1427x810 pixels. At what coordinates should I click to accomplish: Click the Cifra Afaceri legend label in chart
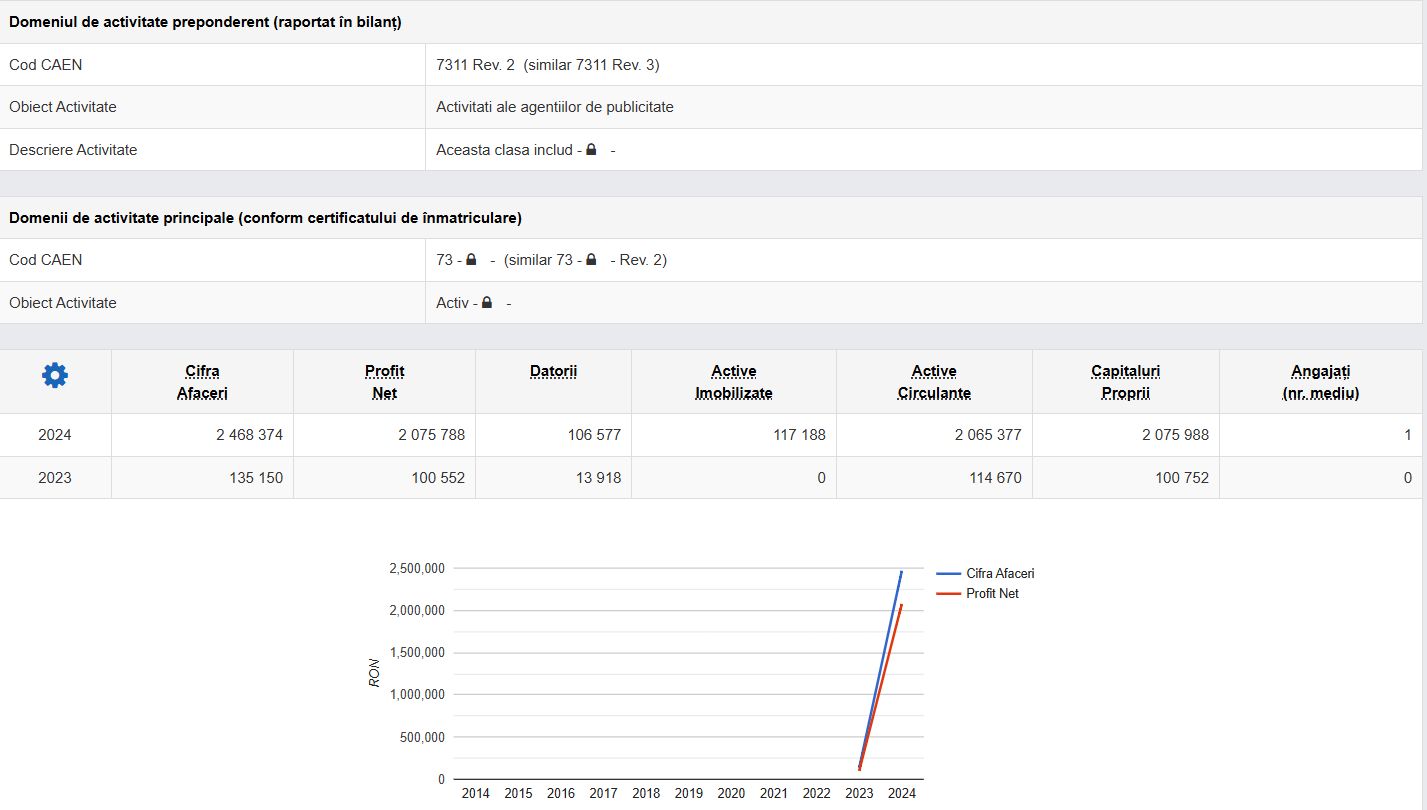pyautogui.click(x=1000, y=574)
